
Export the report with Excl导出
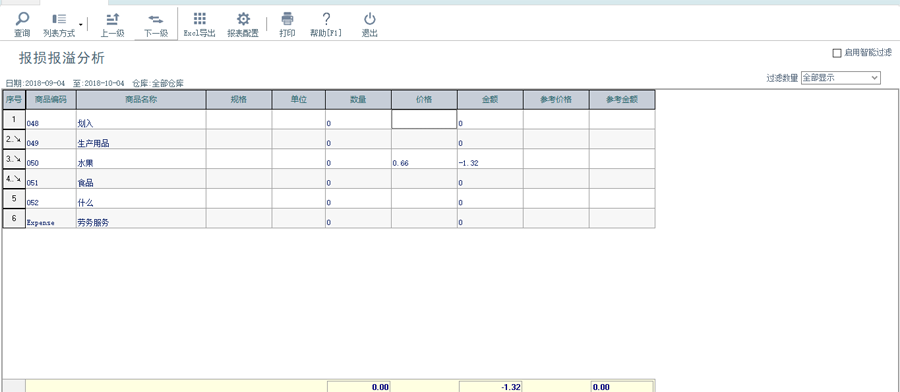click(199, 25)
